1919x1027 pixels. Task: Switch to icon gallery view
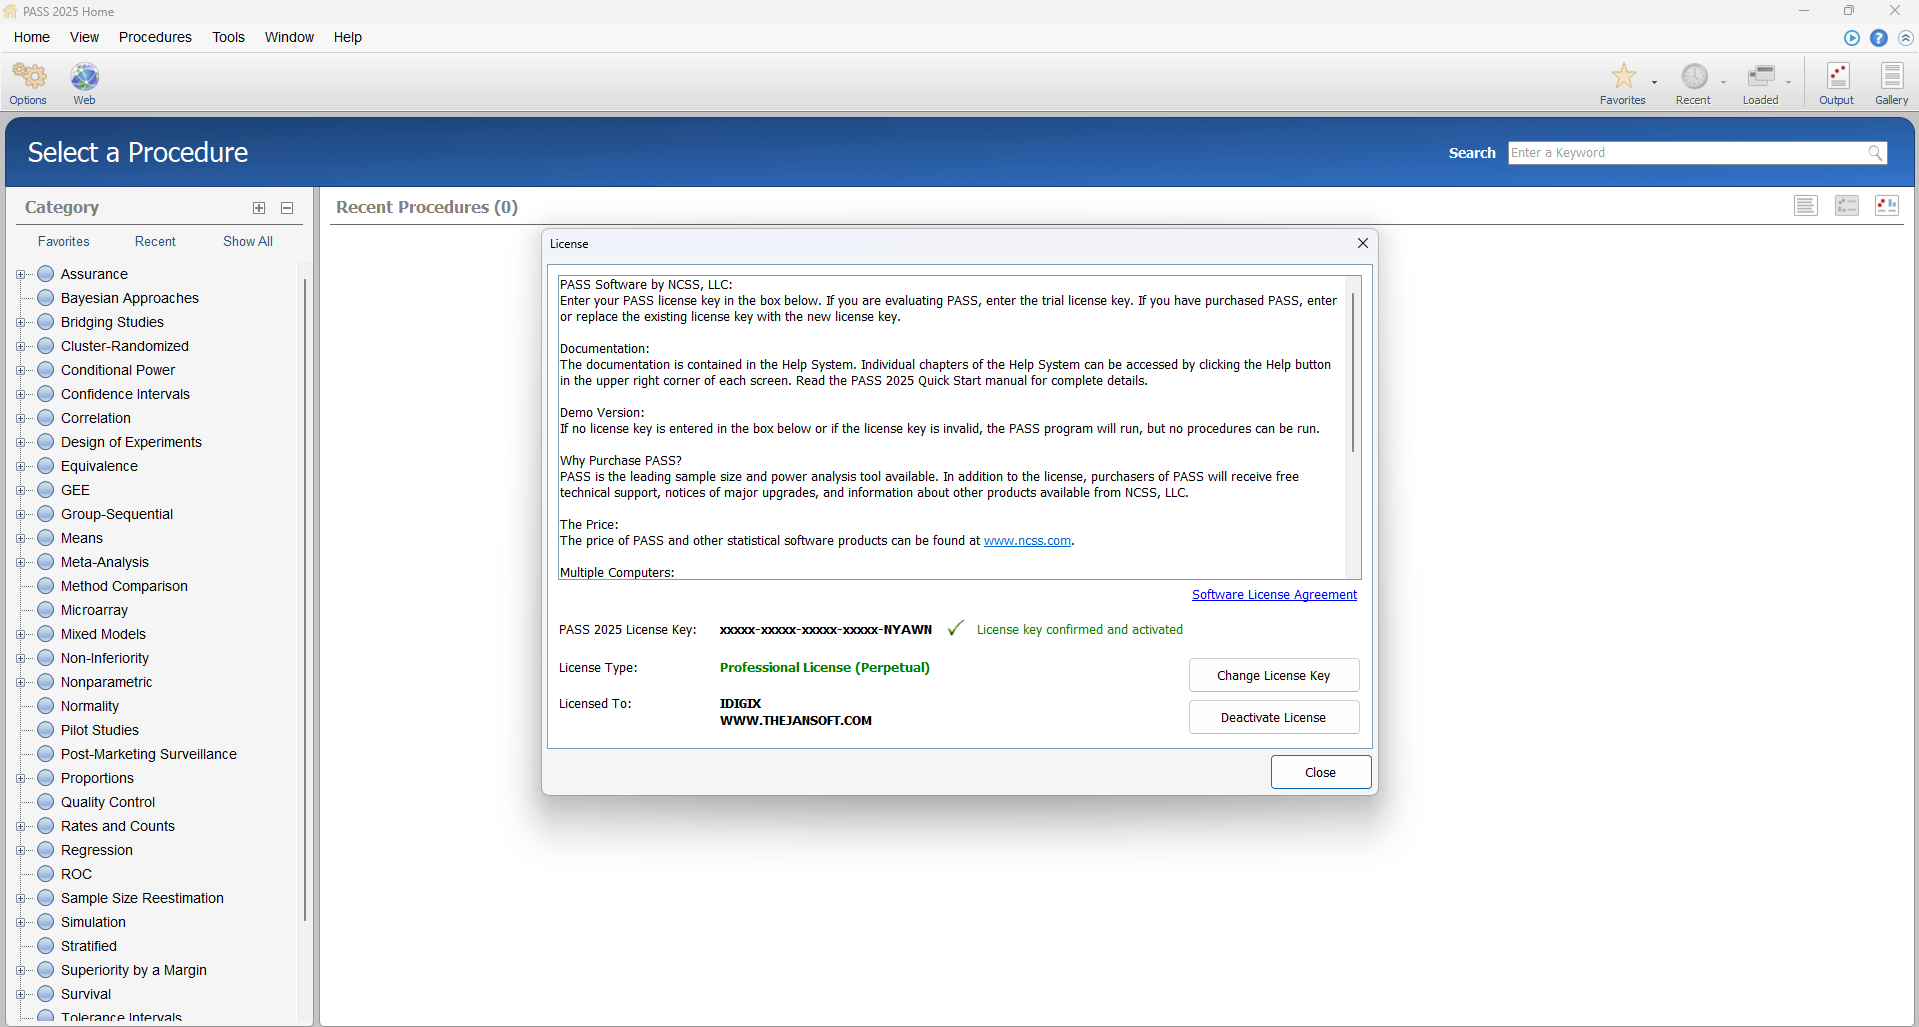click(x=1887, y=206)
